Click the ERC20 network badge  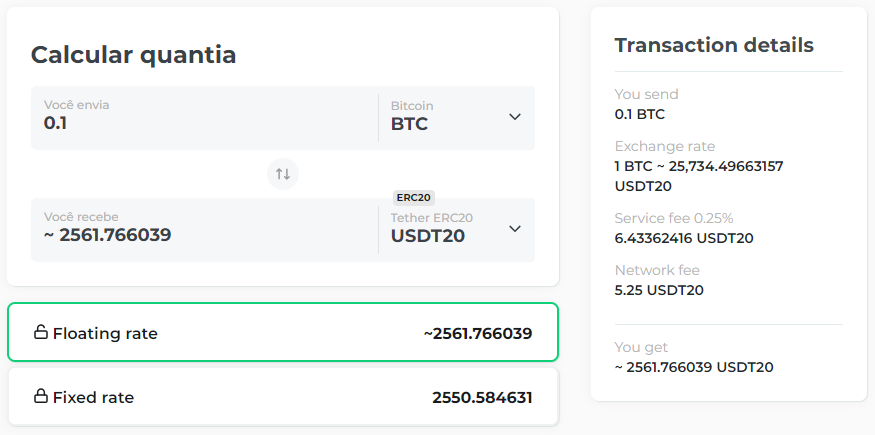tap(414, 198)
